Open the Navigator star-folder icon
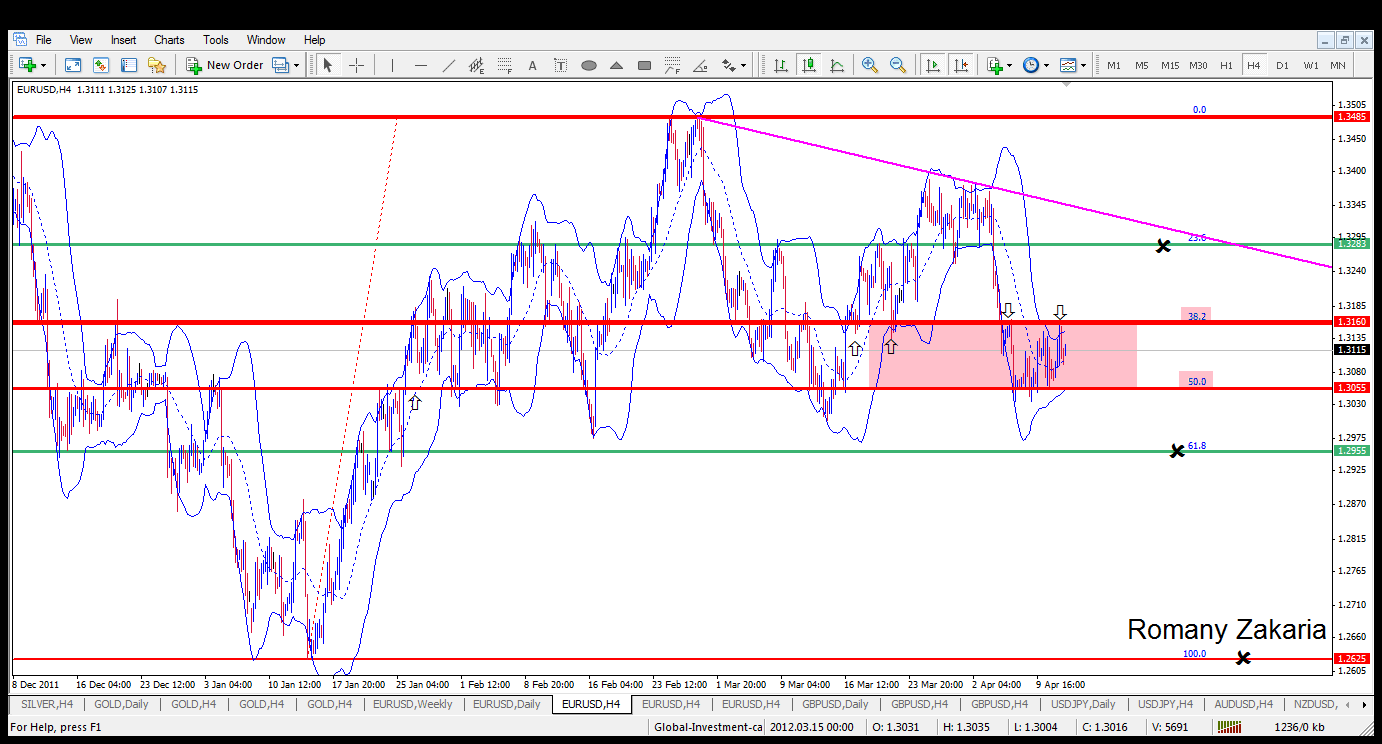This screenshot has width=1382, height=744. [x=157, y=65]
